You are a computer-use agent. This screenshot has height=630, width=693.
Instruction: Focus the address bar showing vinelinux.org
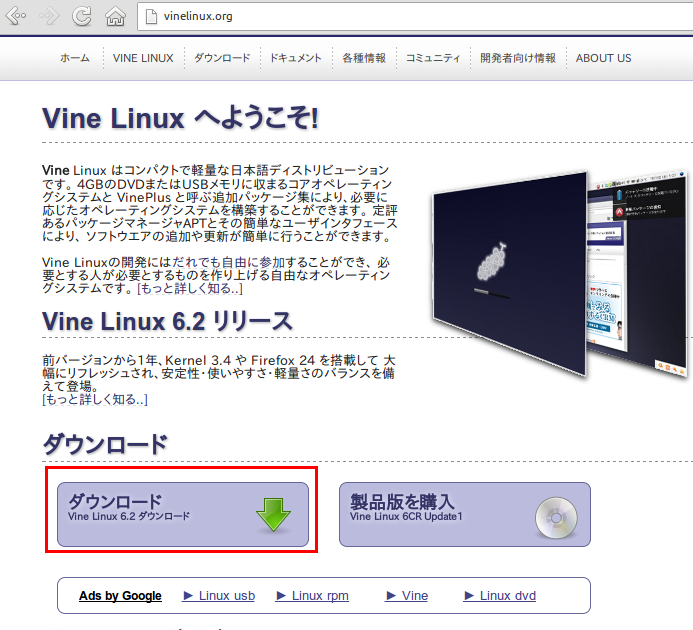click(x=415, y=16)
